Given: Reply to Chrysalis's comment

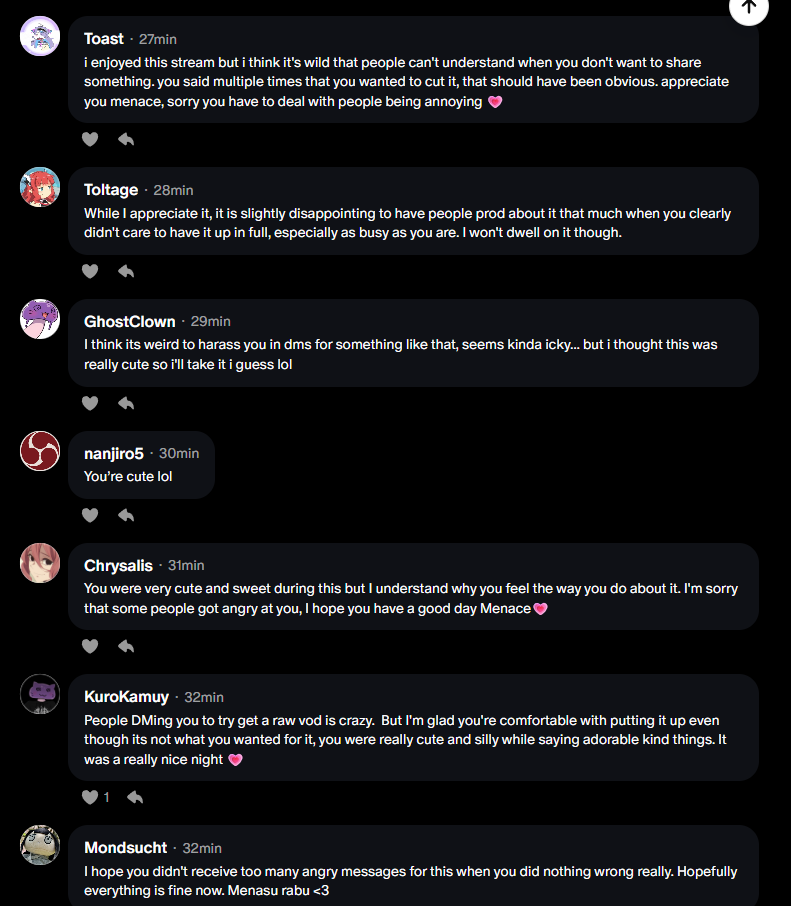Looking at the screenshot, I should click(x=126, y=646).
